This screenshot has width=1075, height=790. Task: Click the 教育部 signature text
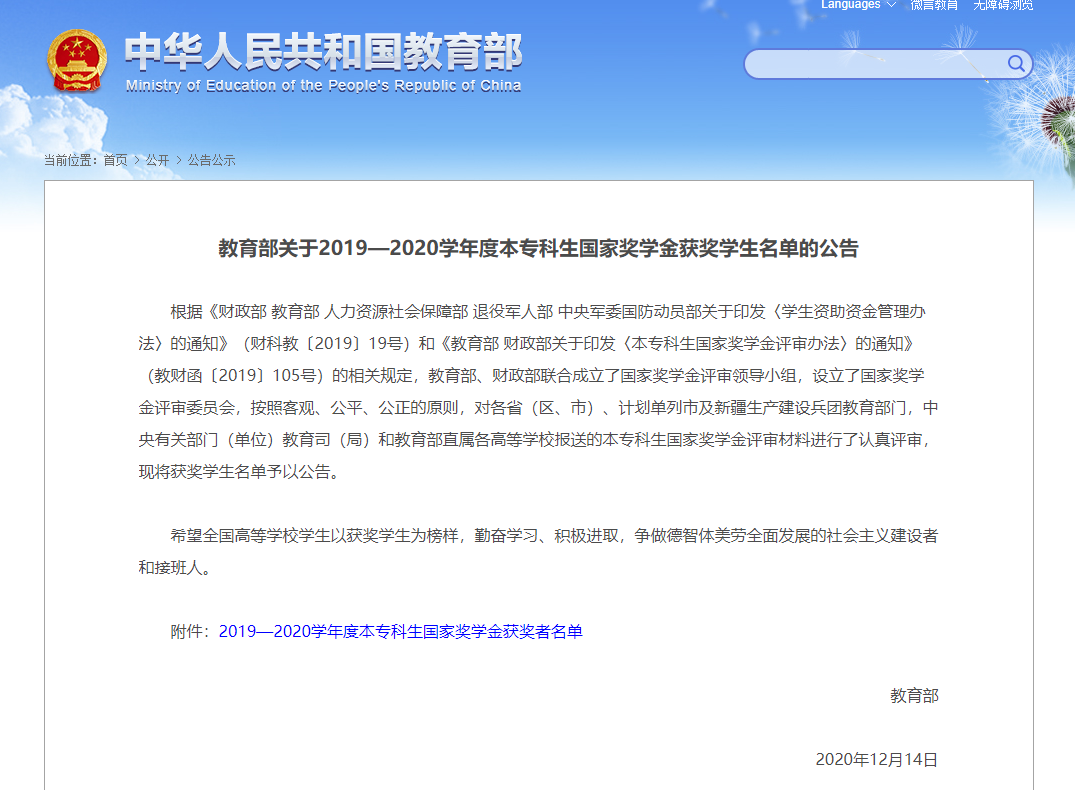click(x=914, y=696)
